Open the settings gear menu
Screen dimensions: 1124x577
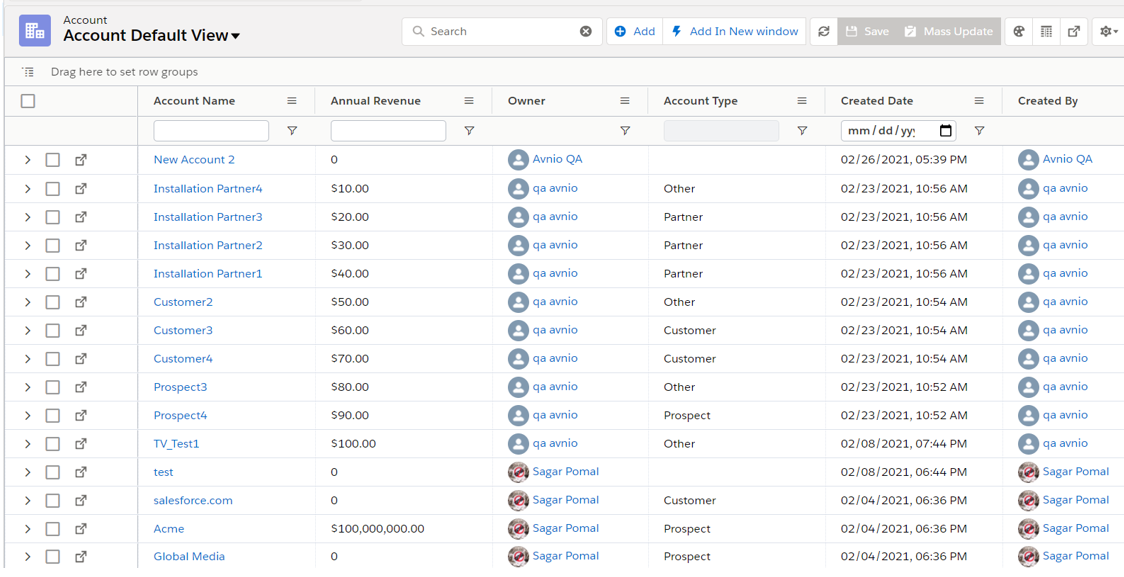point(1107,32)
